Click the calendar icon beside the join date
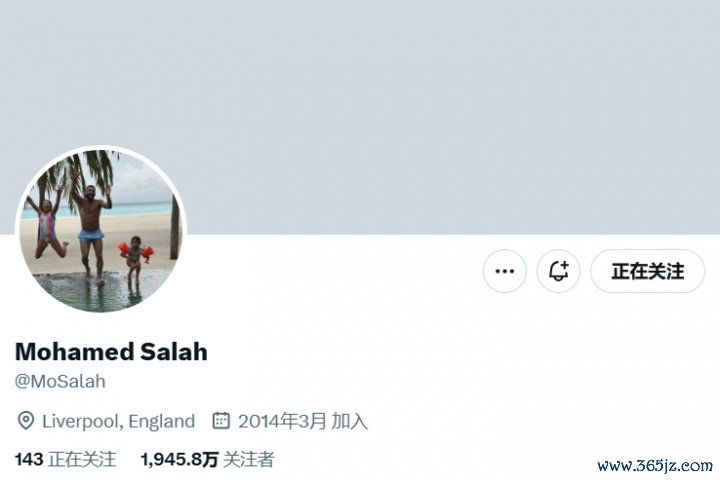This screenshot has width=720, height=481. [x=221, y=420]
